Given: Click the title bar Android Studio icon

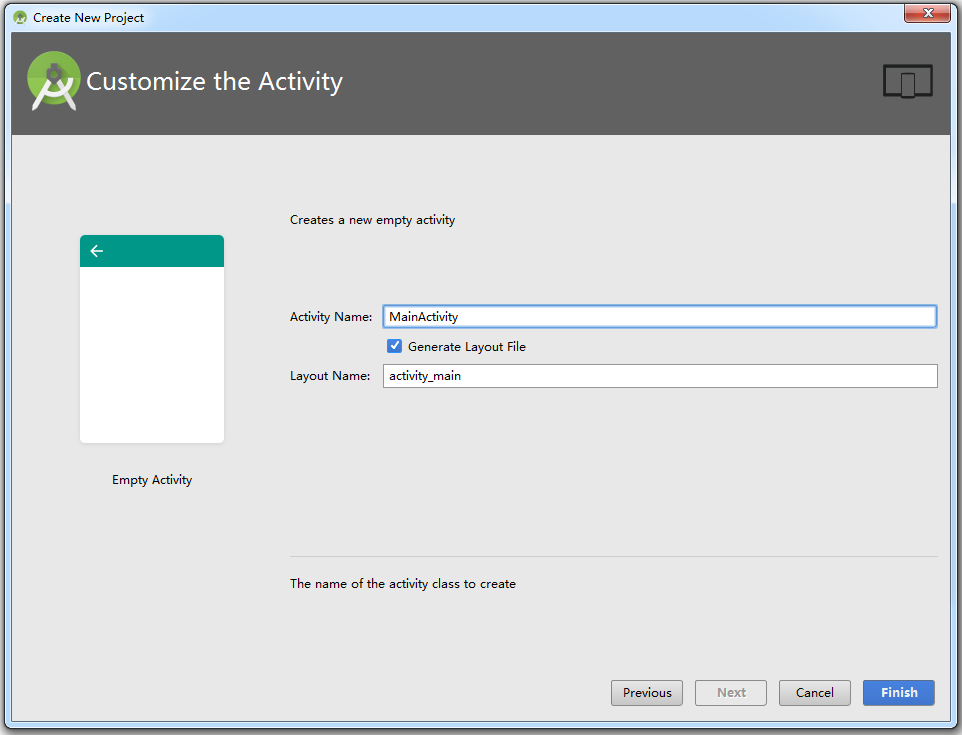Looking at the screenshot, I should pyautogui.click(x=20, y=18).
